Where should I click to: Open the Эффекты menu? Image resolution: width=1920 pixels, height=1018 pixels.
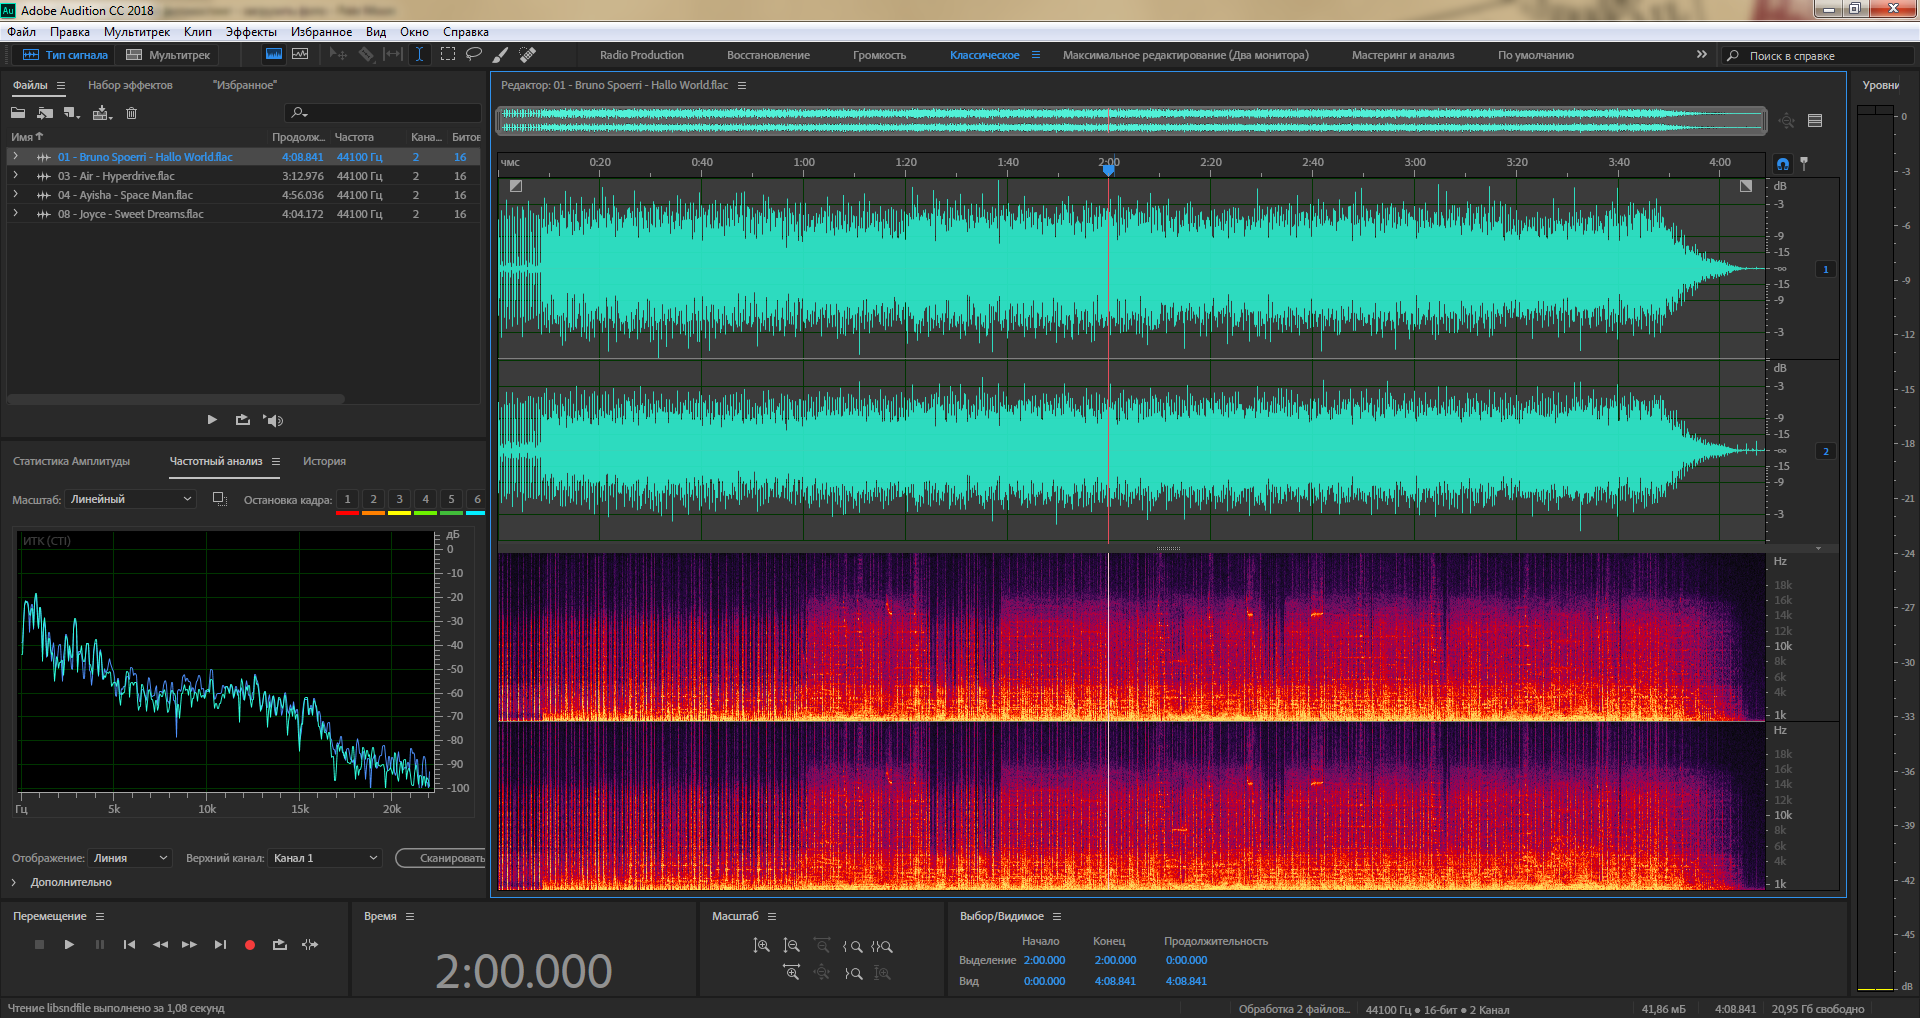tap(251, 32)
